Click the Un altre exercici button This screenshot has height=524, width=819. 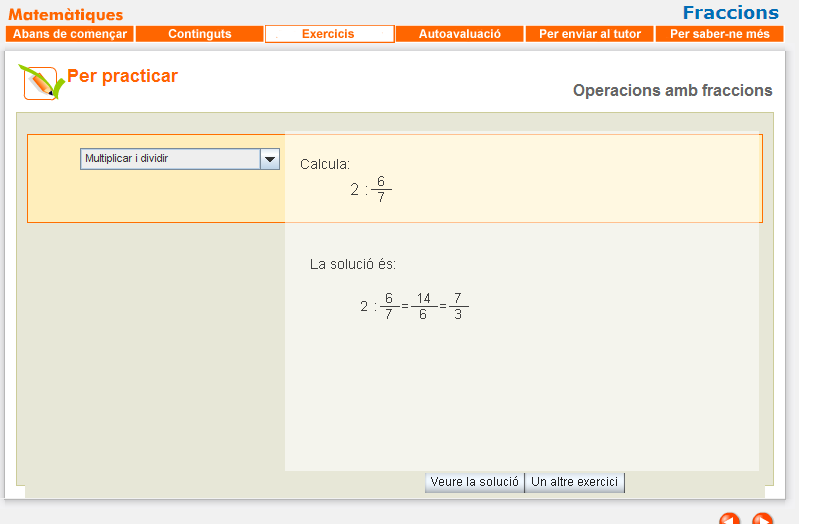[x=576, y=482]
